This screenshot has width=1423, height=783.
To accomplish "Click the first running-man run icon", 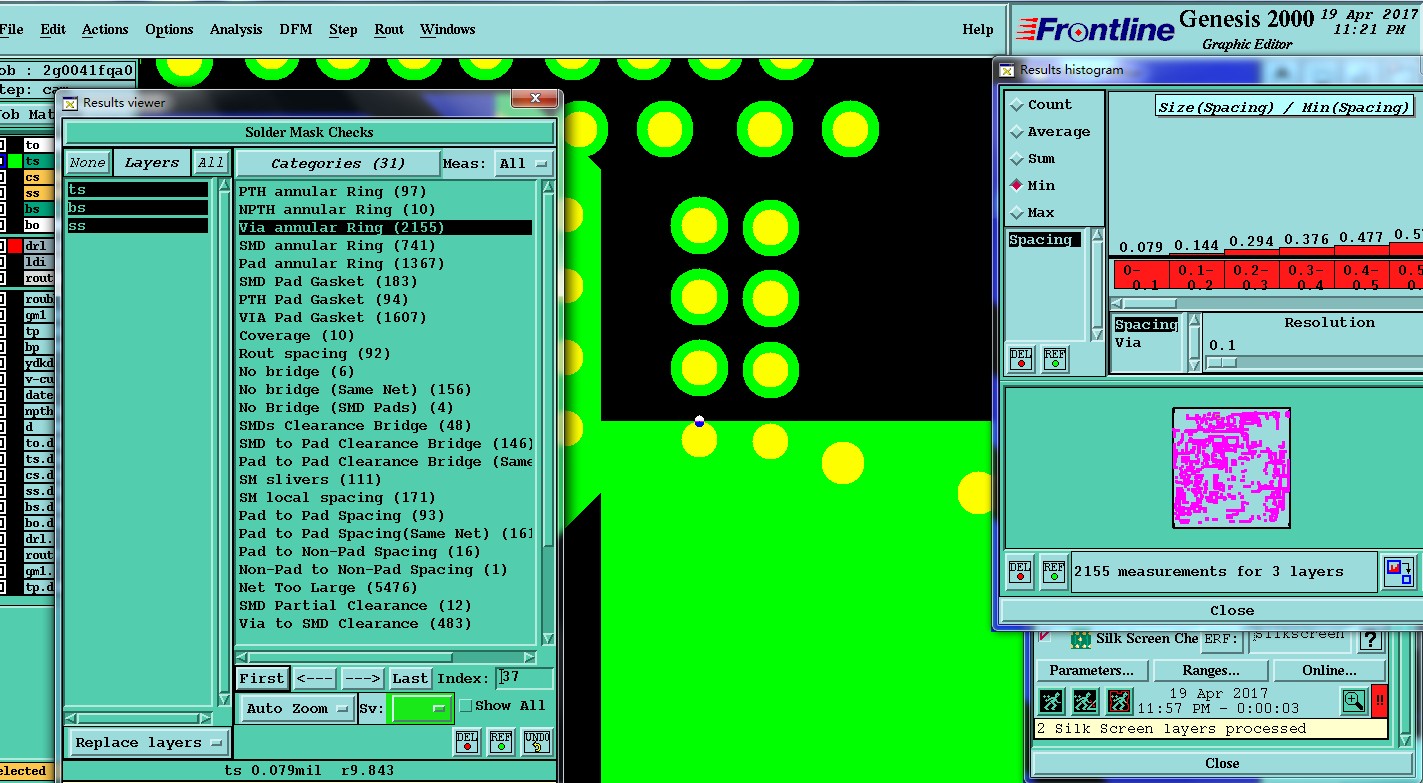I will click(1050, 701).
